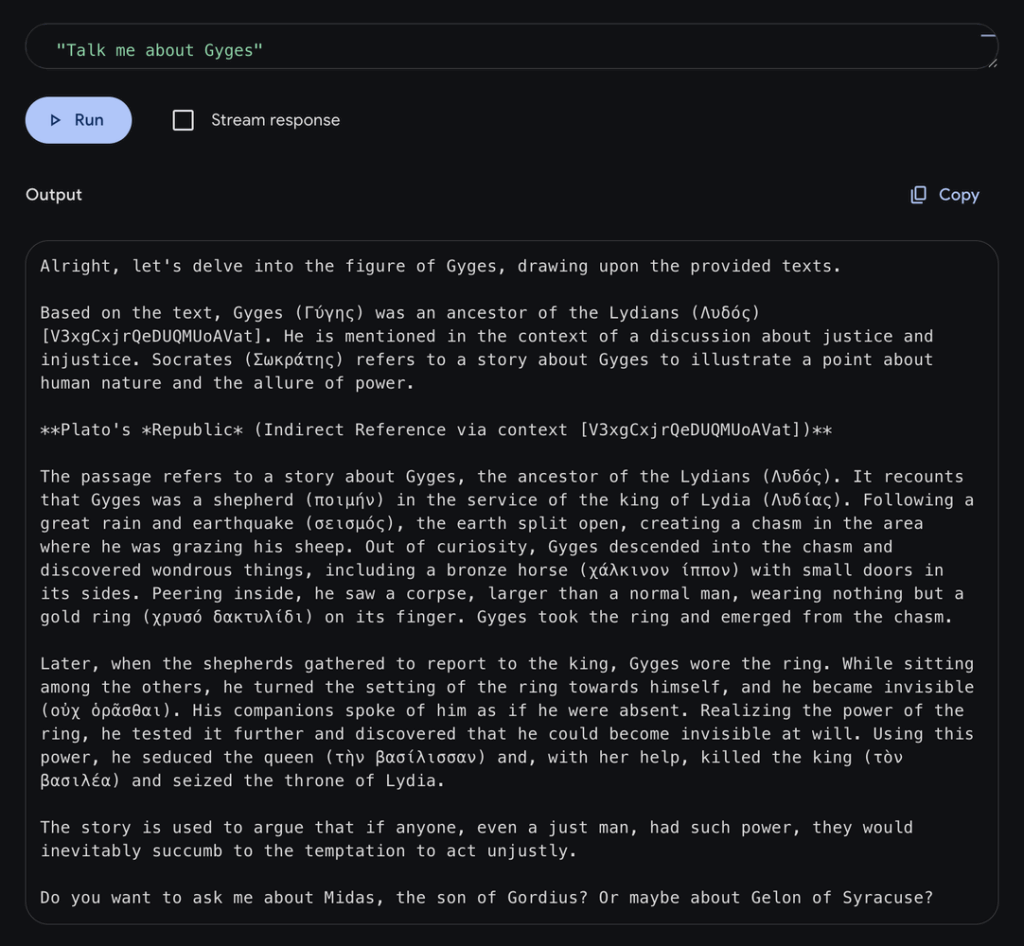Click the "Stream response" label text
Screen dimensions: 1024x946
coord(275,120)
